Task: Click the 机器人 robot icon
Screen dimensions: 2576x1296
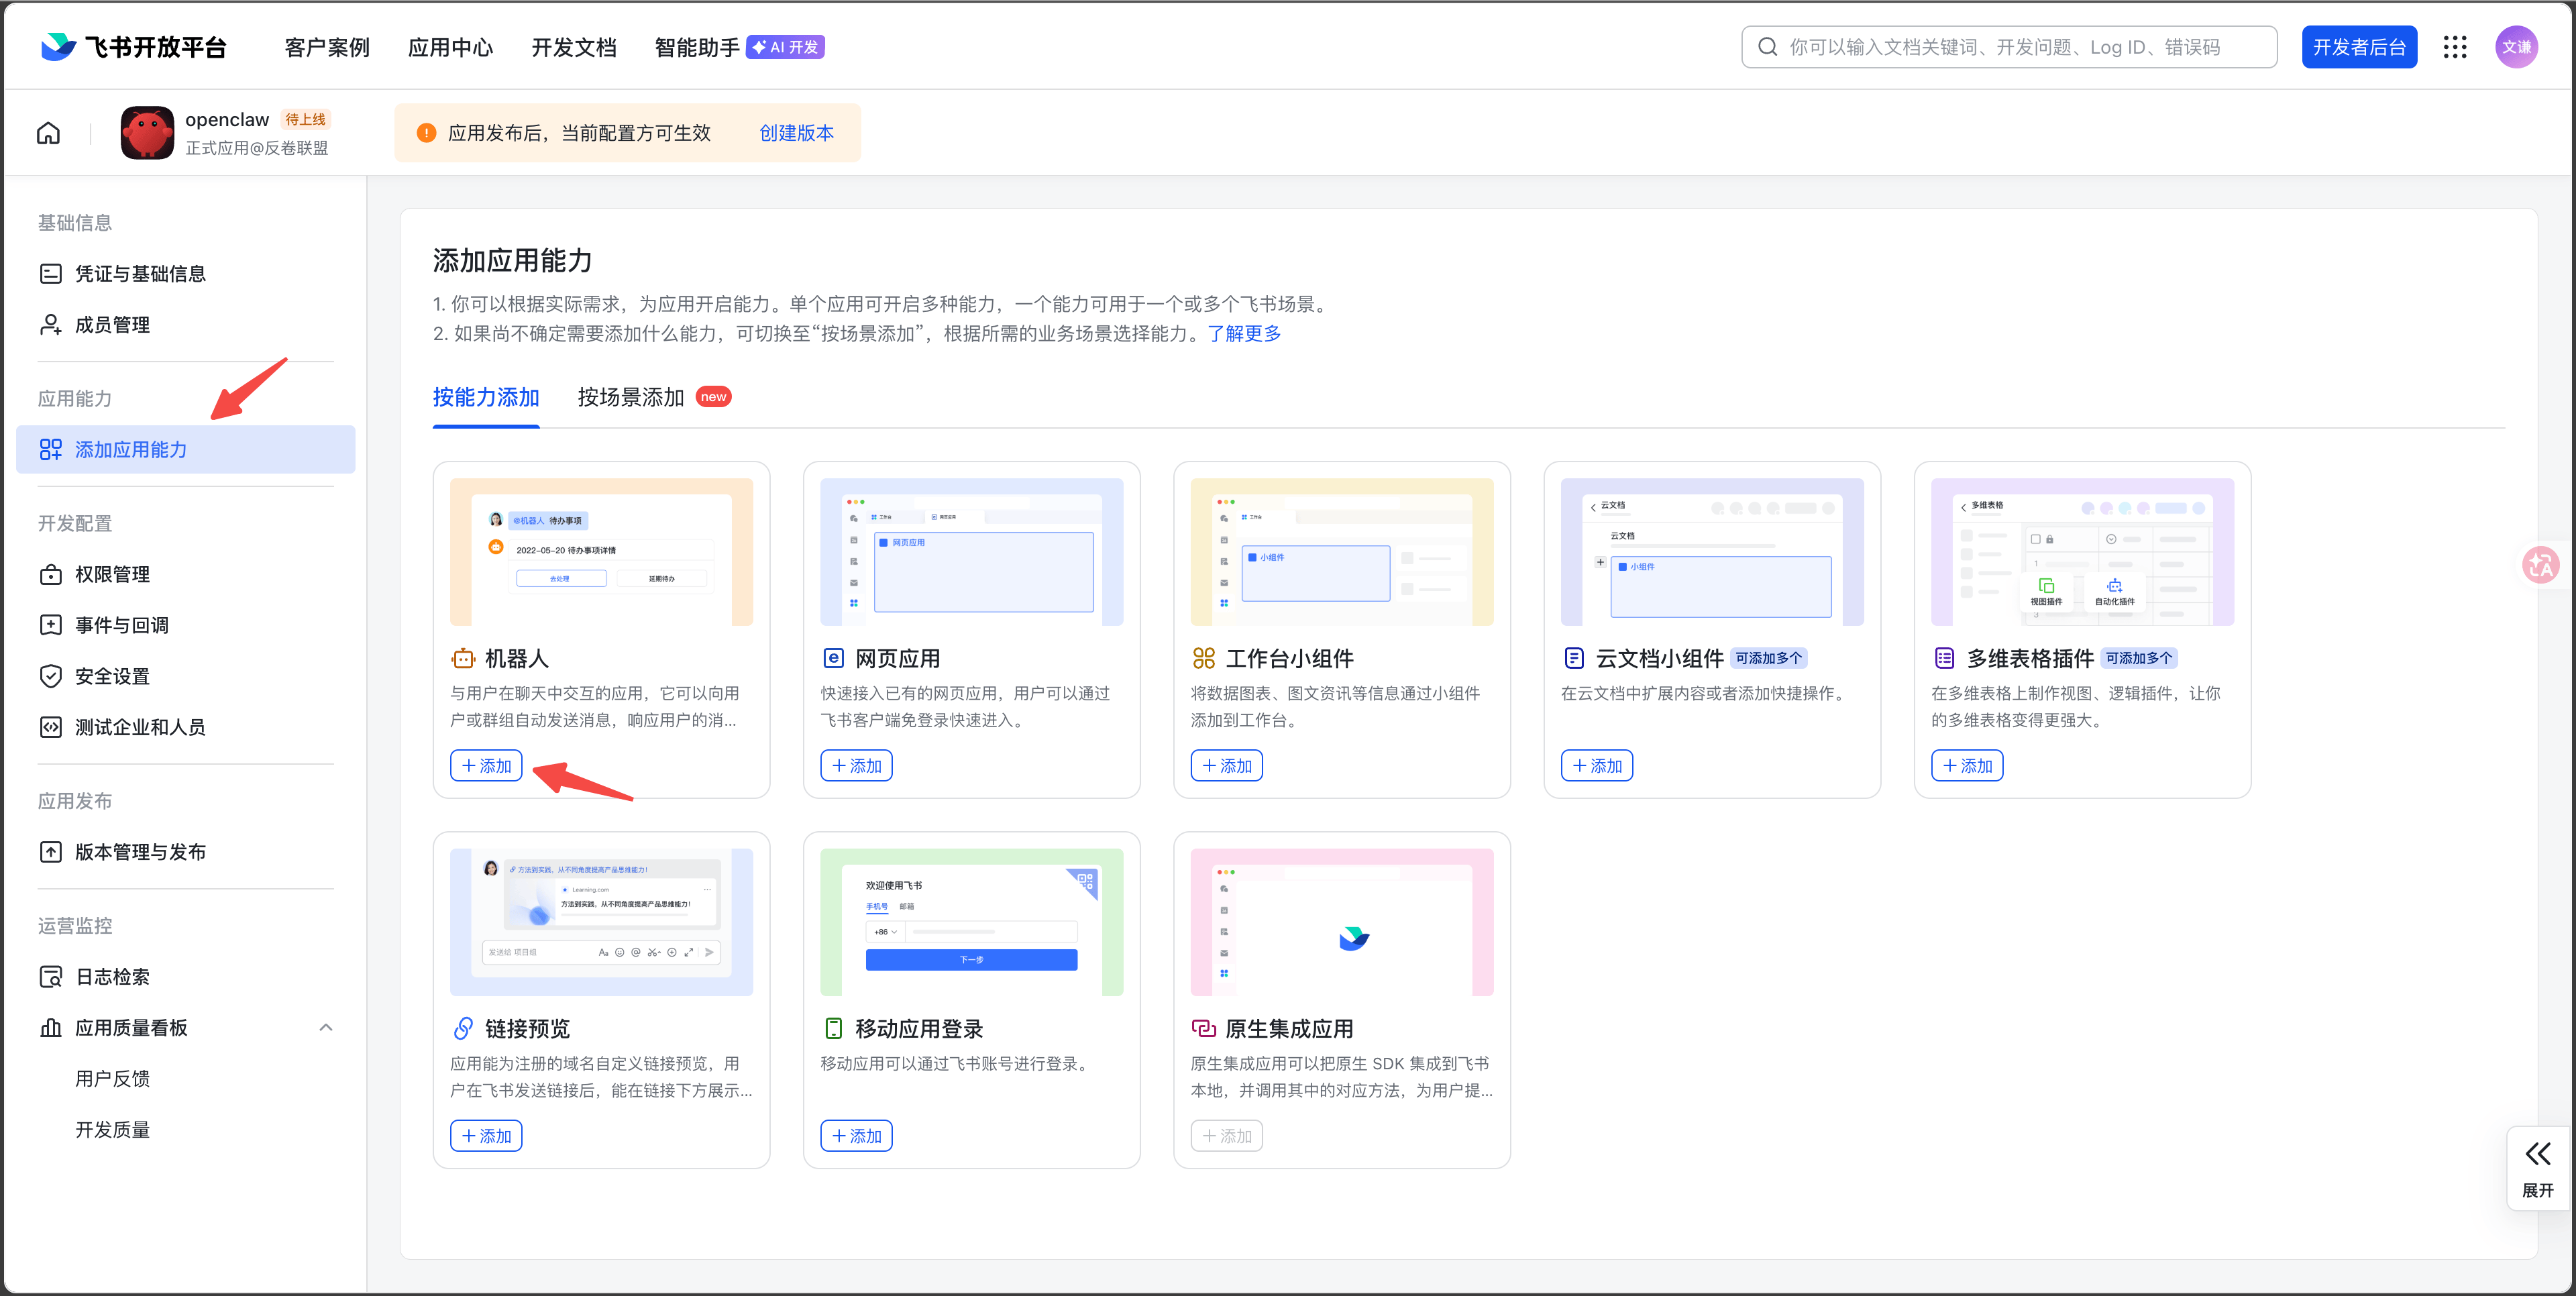Action: pos(463,658)
